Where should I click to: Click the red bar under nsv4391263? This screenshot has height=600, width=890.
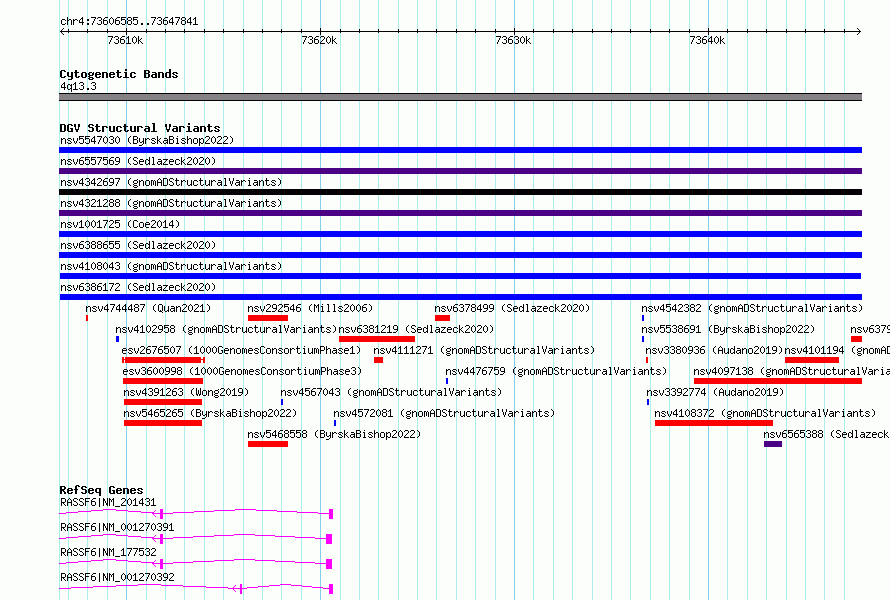(x=163, y=402)
